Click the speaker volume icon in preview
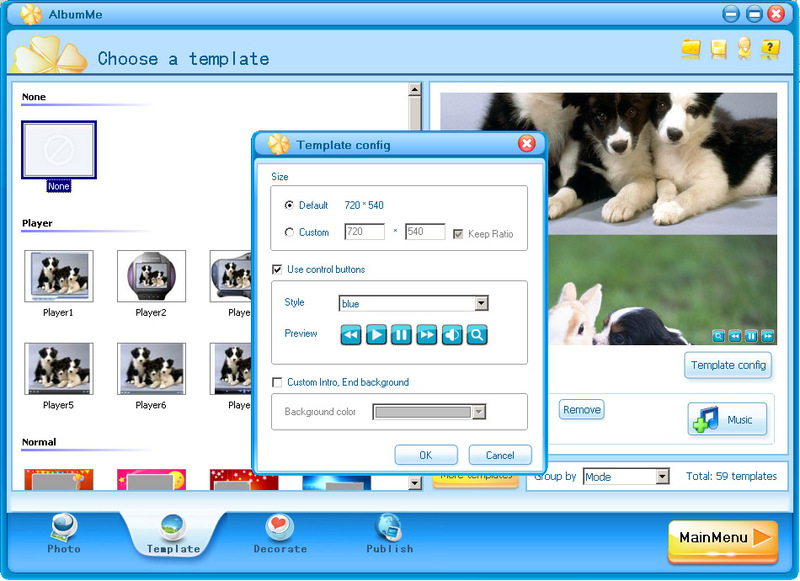Viewport: 800px width, 581px height. coord(452,335)
